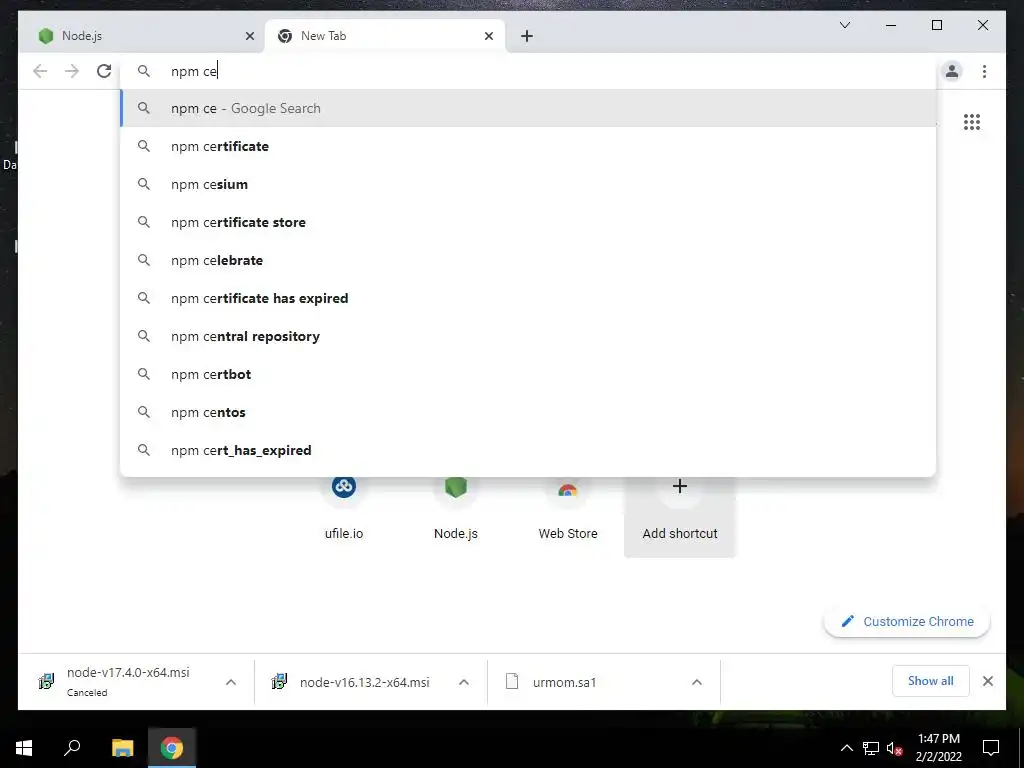Viewport: 1024px width, 768px height.
Task: Minimize the Chrome window
Action: pyautogui.click(x=891, y=25)
